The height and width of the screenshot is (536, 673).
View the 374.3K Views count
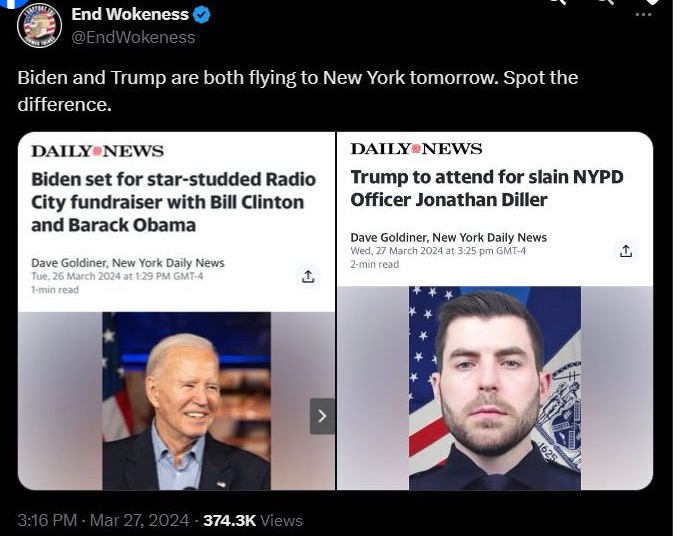[x=252, y=520]
